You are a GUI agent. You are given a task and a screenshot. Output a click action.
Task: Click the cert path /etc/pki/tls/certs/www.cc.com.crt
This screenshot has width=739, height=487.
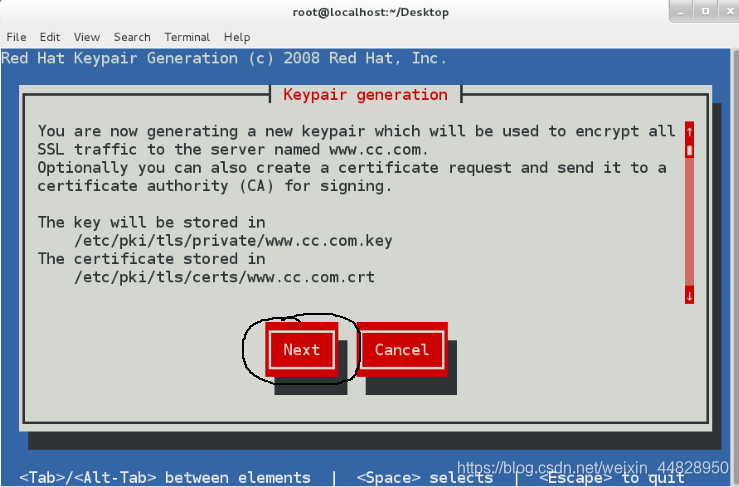coord(224,277)
